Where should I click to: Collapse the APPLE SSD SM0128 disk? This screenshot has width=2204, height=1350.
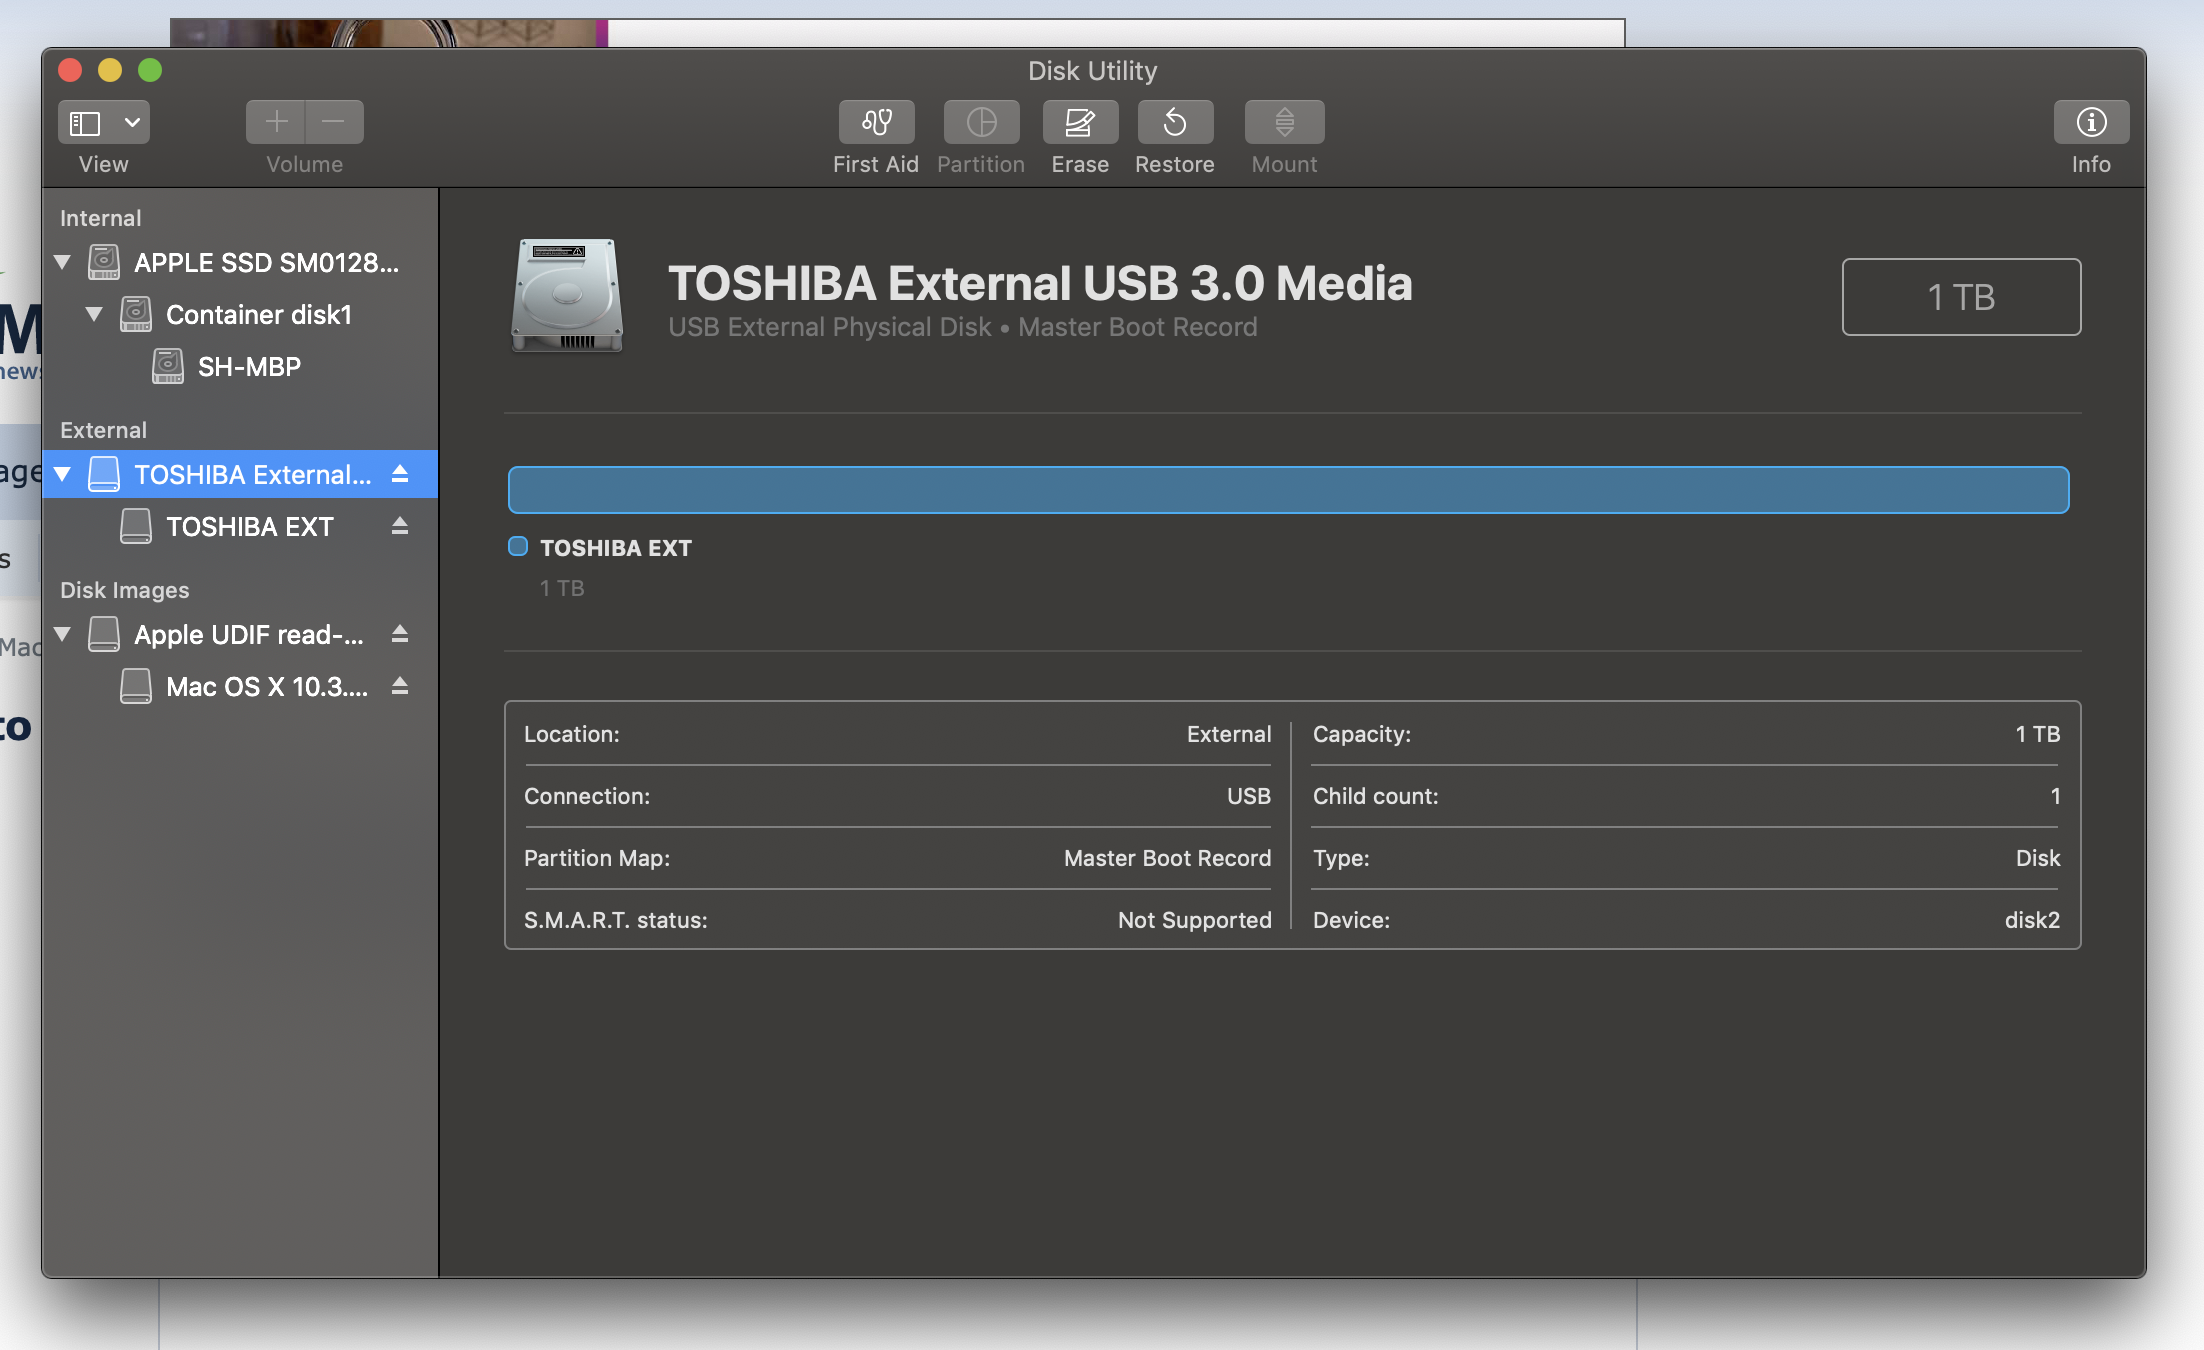point(62,262)
